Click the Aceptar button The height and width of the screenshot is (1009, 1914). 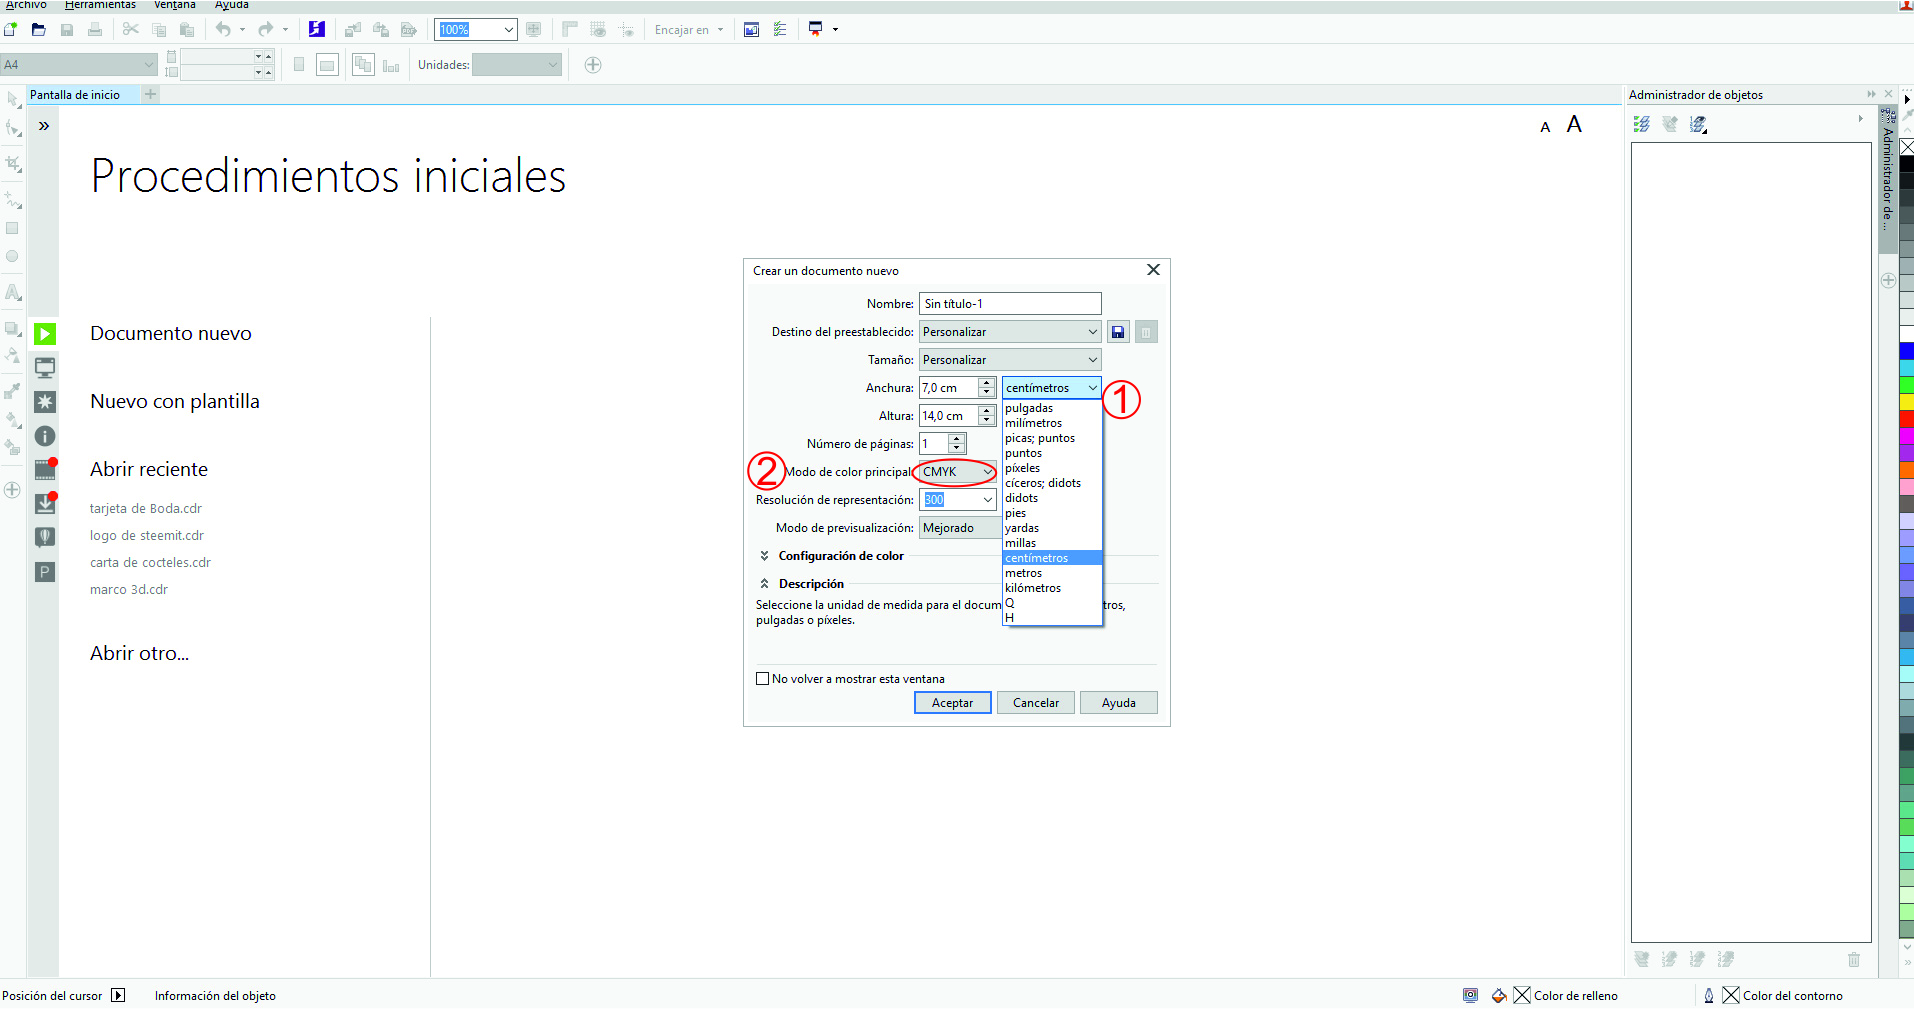952,703
